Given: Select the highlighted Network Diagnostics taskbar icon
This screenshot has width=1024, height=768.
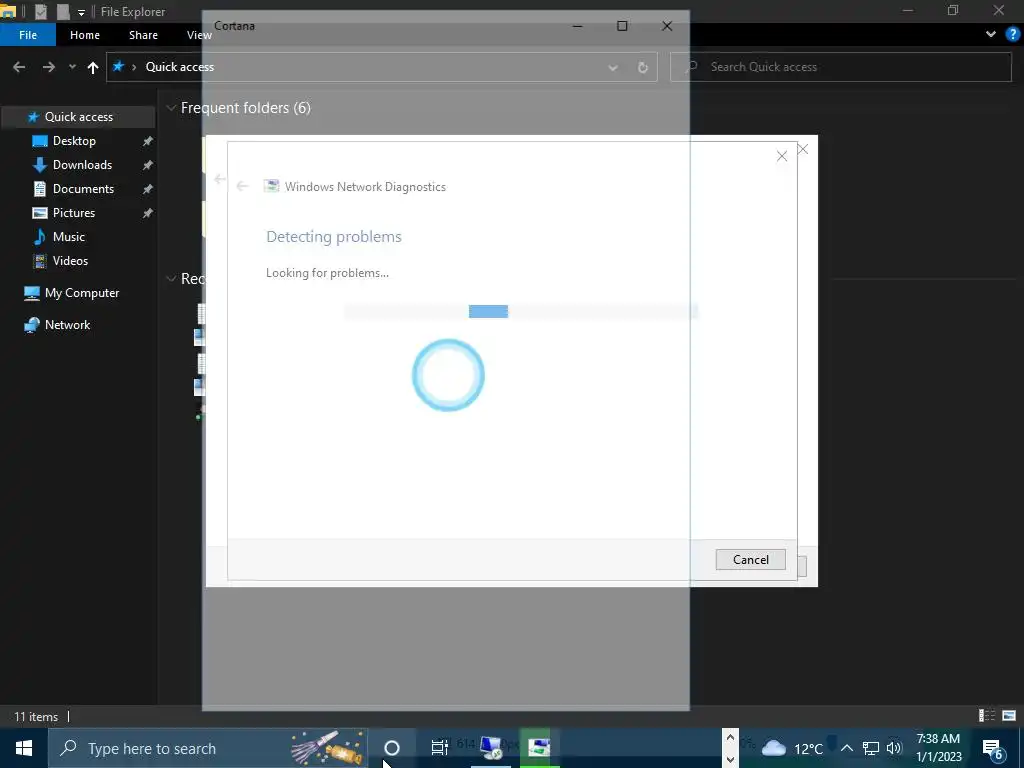Looking at the screenshot, I should [539, 748].
